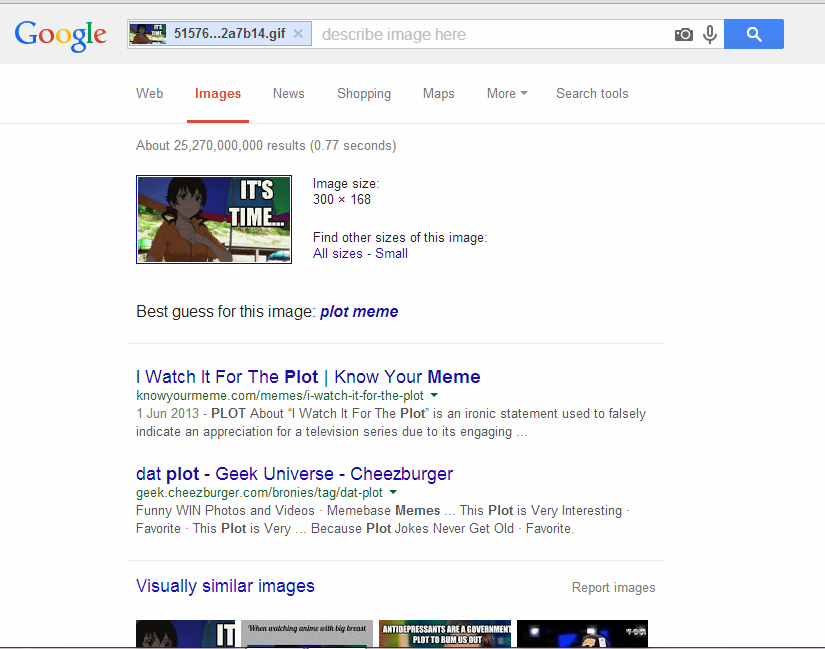Click the microphone voice search icon
The image size is (825, 649).
pos(710,35)
